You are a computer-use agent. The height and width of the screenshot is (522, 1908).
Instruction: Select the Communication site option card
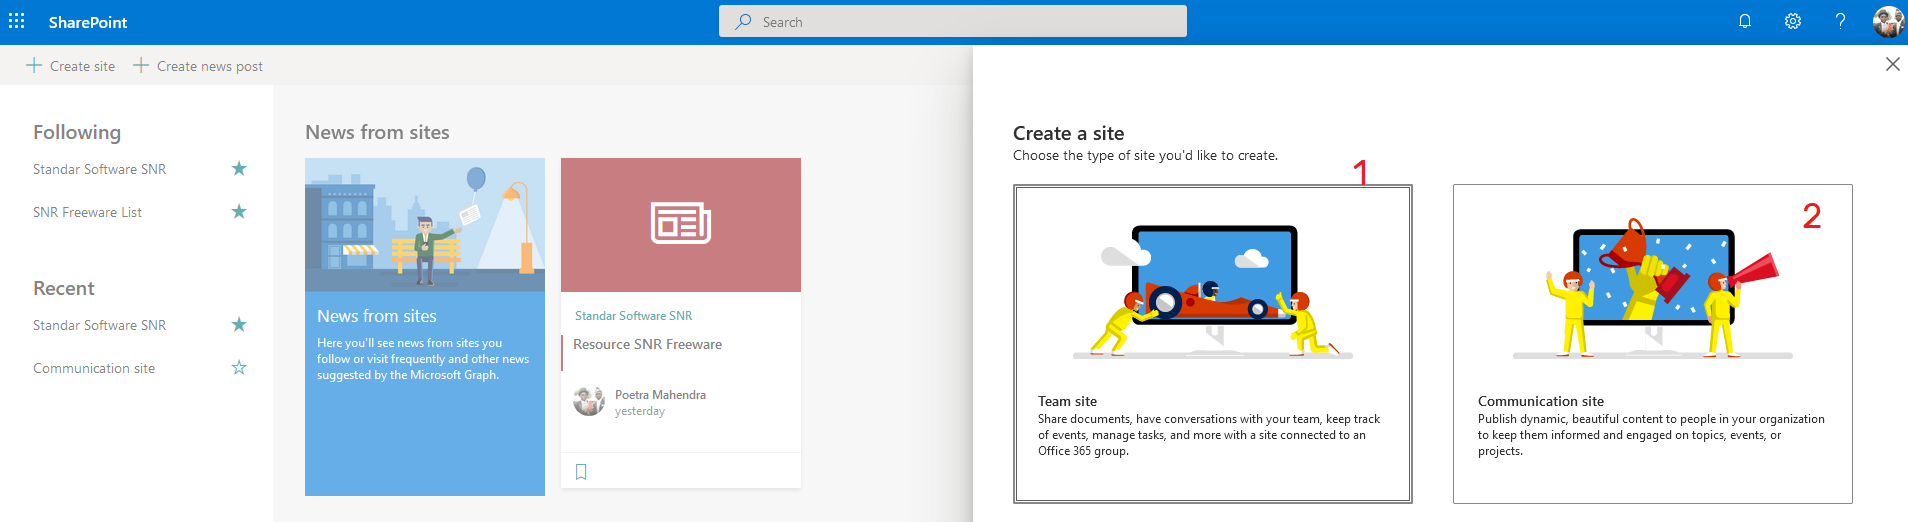[1653, 344]
